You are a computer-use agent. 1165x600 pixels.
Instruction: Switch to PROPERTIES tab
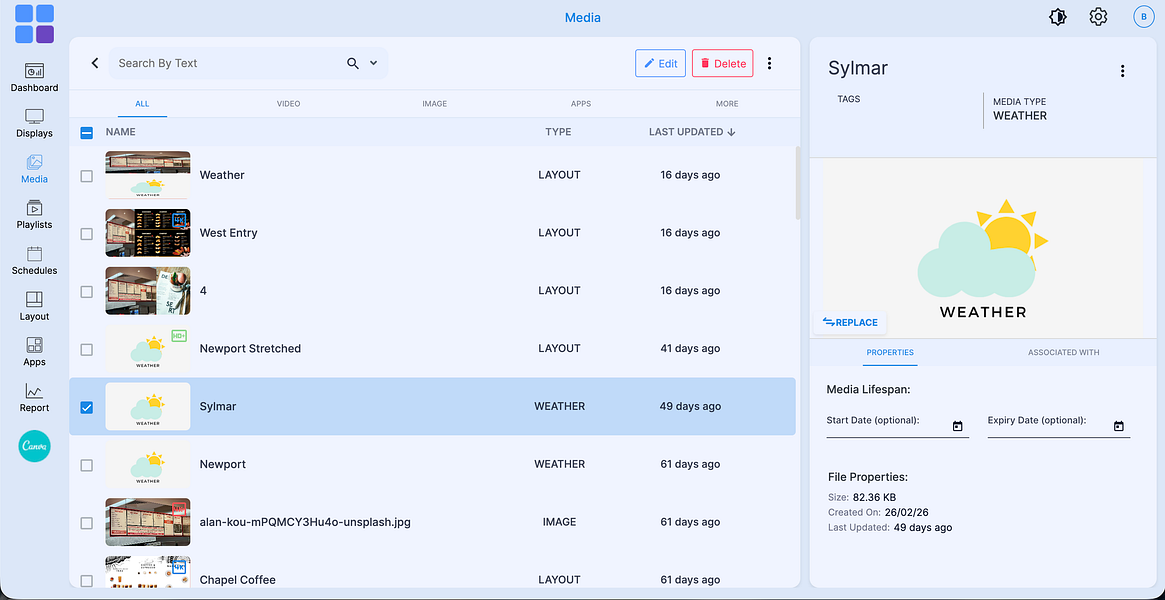pyautogui.click(x=890, y=352)
